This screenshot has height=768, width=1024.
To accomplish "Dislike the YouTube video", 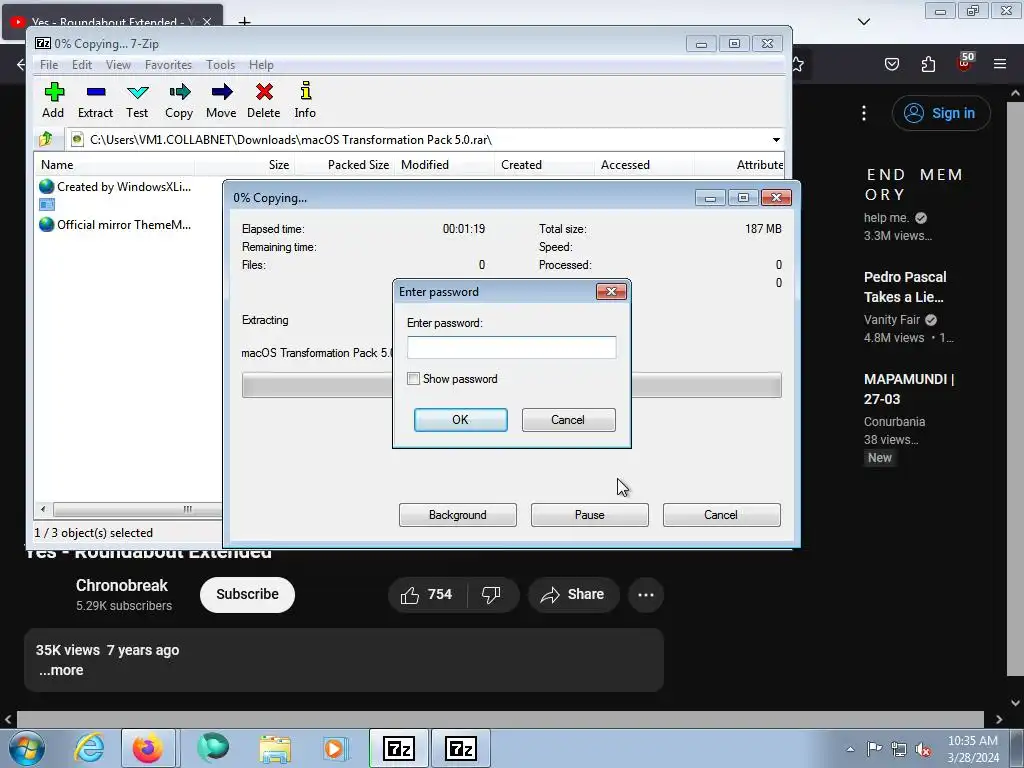I will 491,594.
